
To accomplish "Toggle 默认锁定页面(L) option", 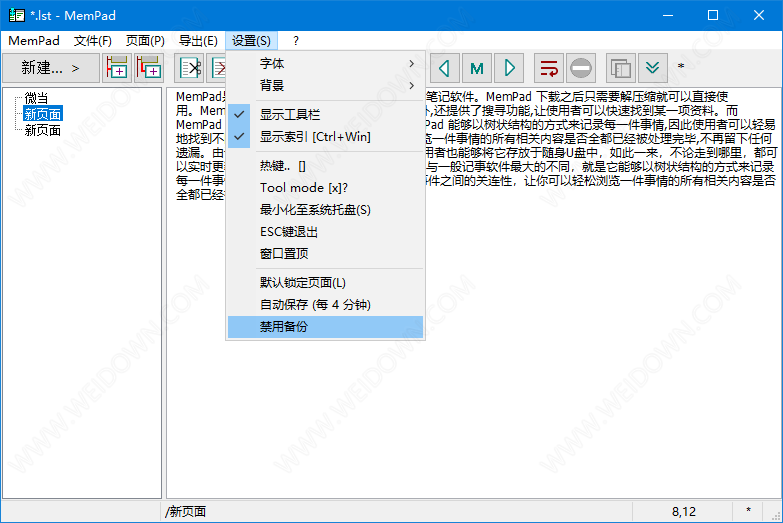I will tap(325, 282).
